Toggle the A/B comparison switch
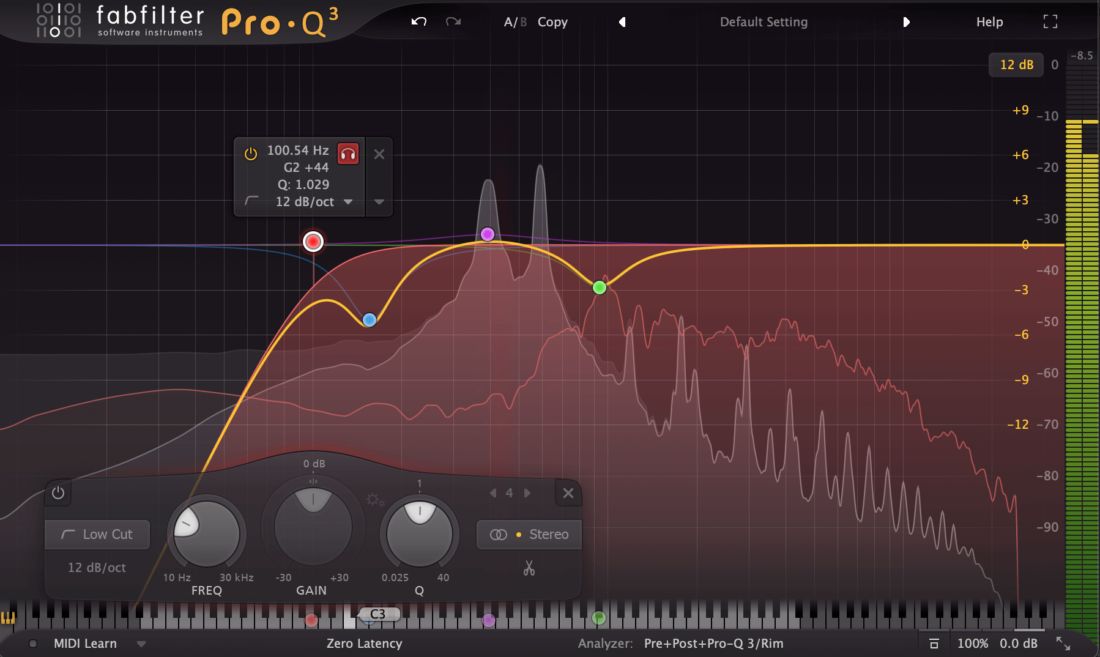This screenshot has height=657, width=1100. (515, 22)
